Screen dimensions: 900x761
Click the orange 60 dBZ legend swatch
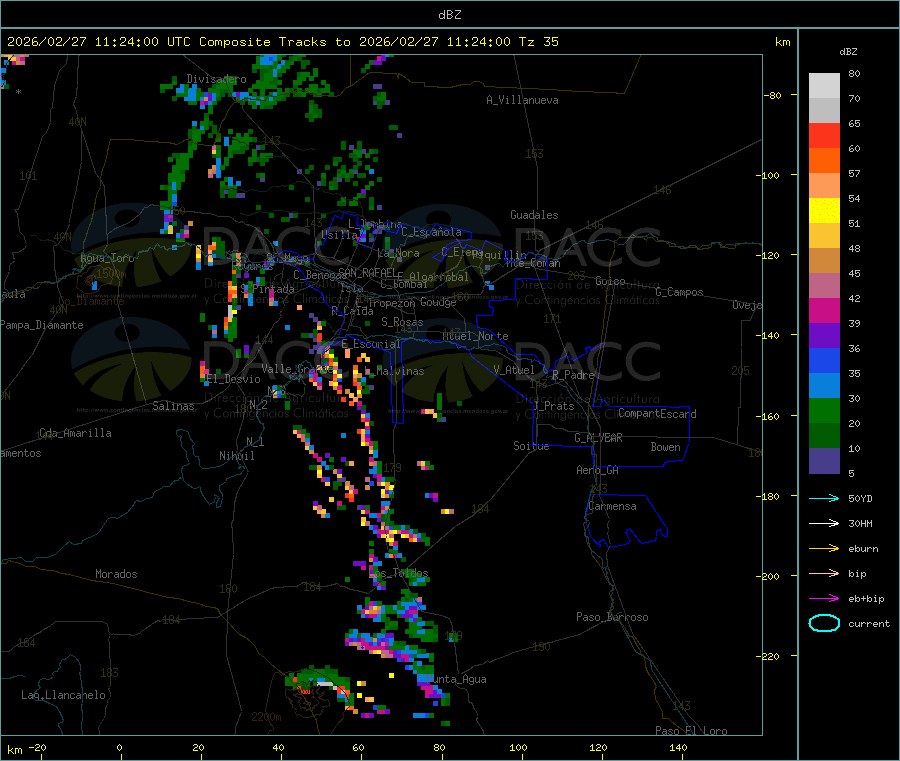click(x=824, y=161)
